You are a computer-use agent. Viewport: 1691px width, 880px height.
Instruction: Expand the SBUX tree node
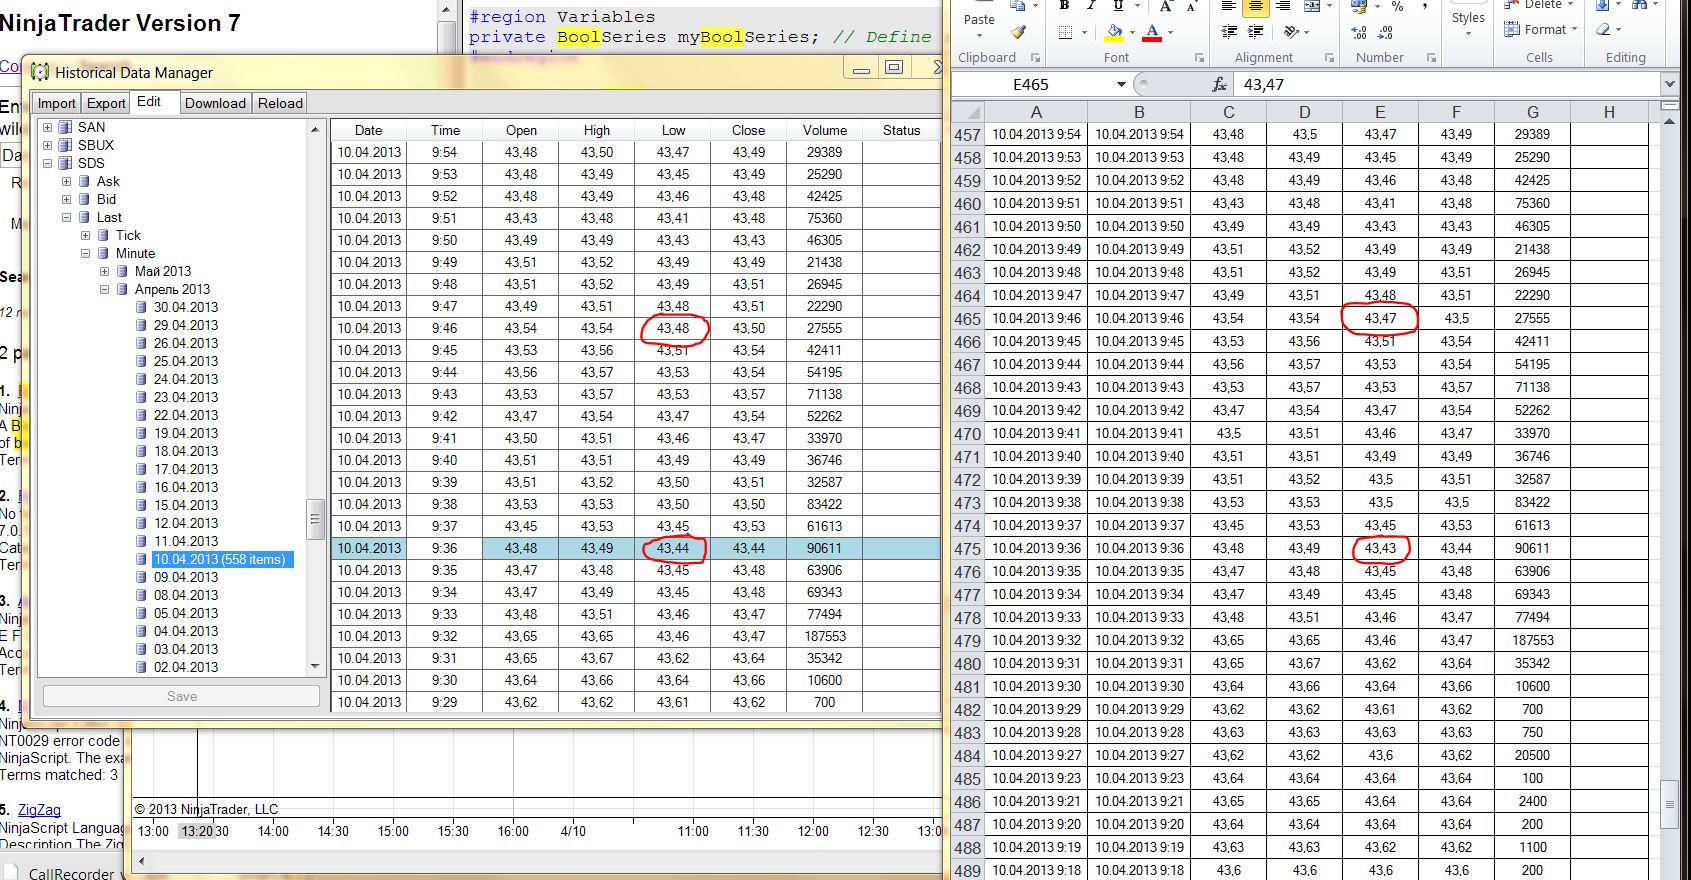pos(47,145)
